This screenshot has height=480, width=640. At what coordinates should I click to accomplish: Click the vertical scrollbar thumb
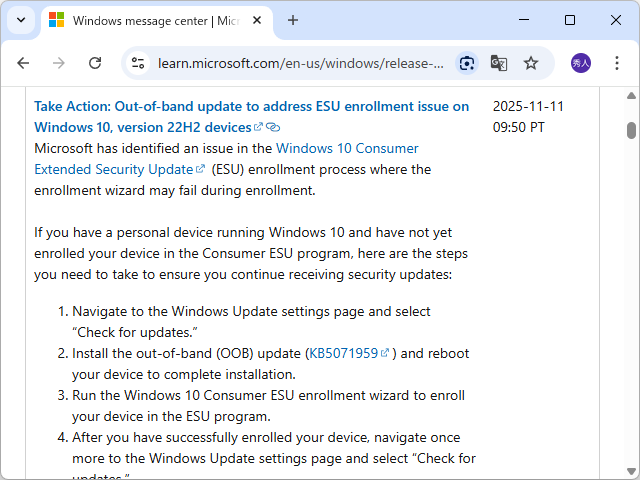pos(631,130)
